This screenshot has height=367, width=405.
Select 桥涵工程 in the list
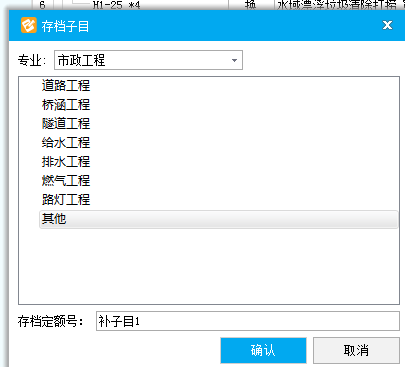(x=66, y=105)
